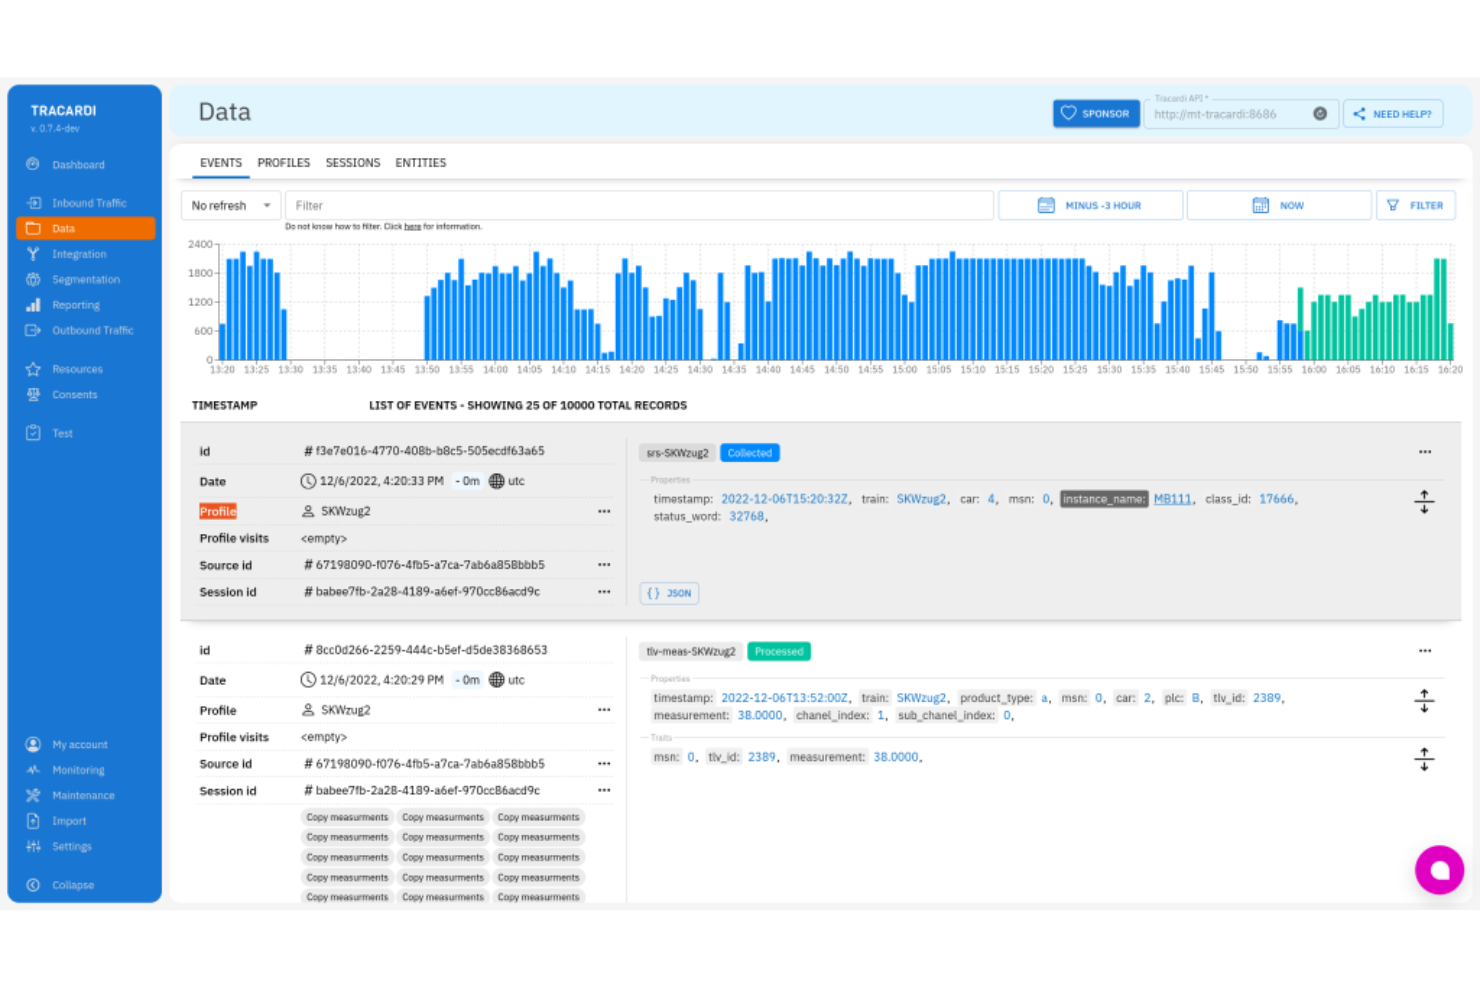Select the Inbound Traffic sidebar icon
The width and height of the screenshot is (1480, 987).
[33, 202]
